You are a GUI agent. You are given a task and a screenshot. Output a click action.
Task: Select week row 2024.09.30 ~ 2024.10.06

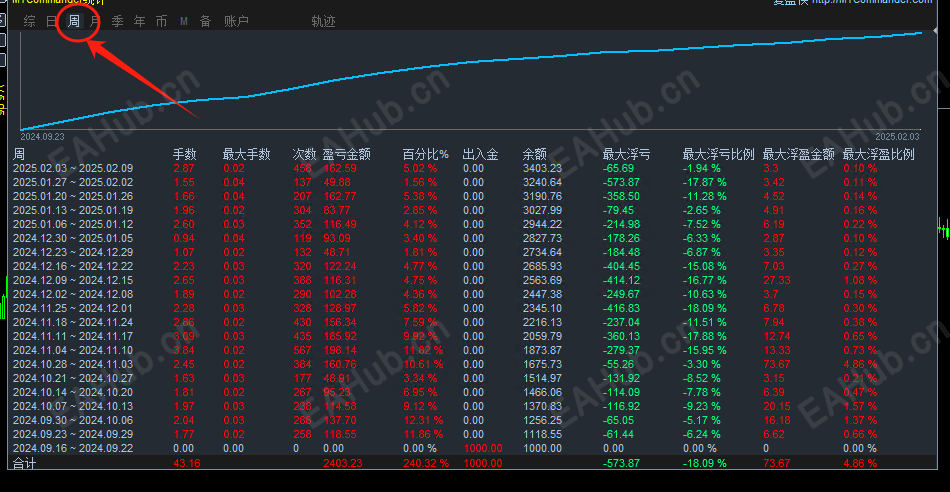click(475, 420)
